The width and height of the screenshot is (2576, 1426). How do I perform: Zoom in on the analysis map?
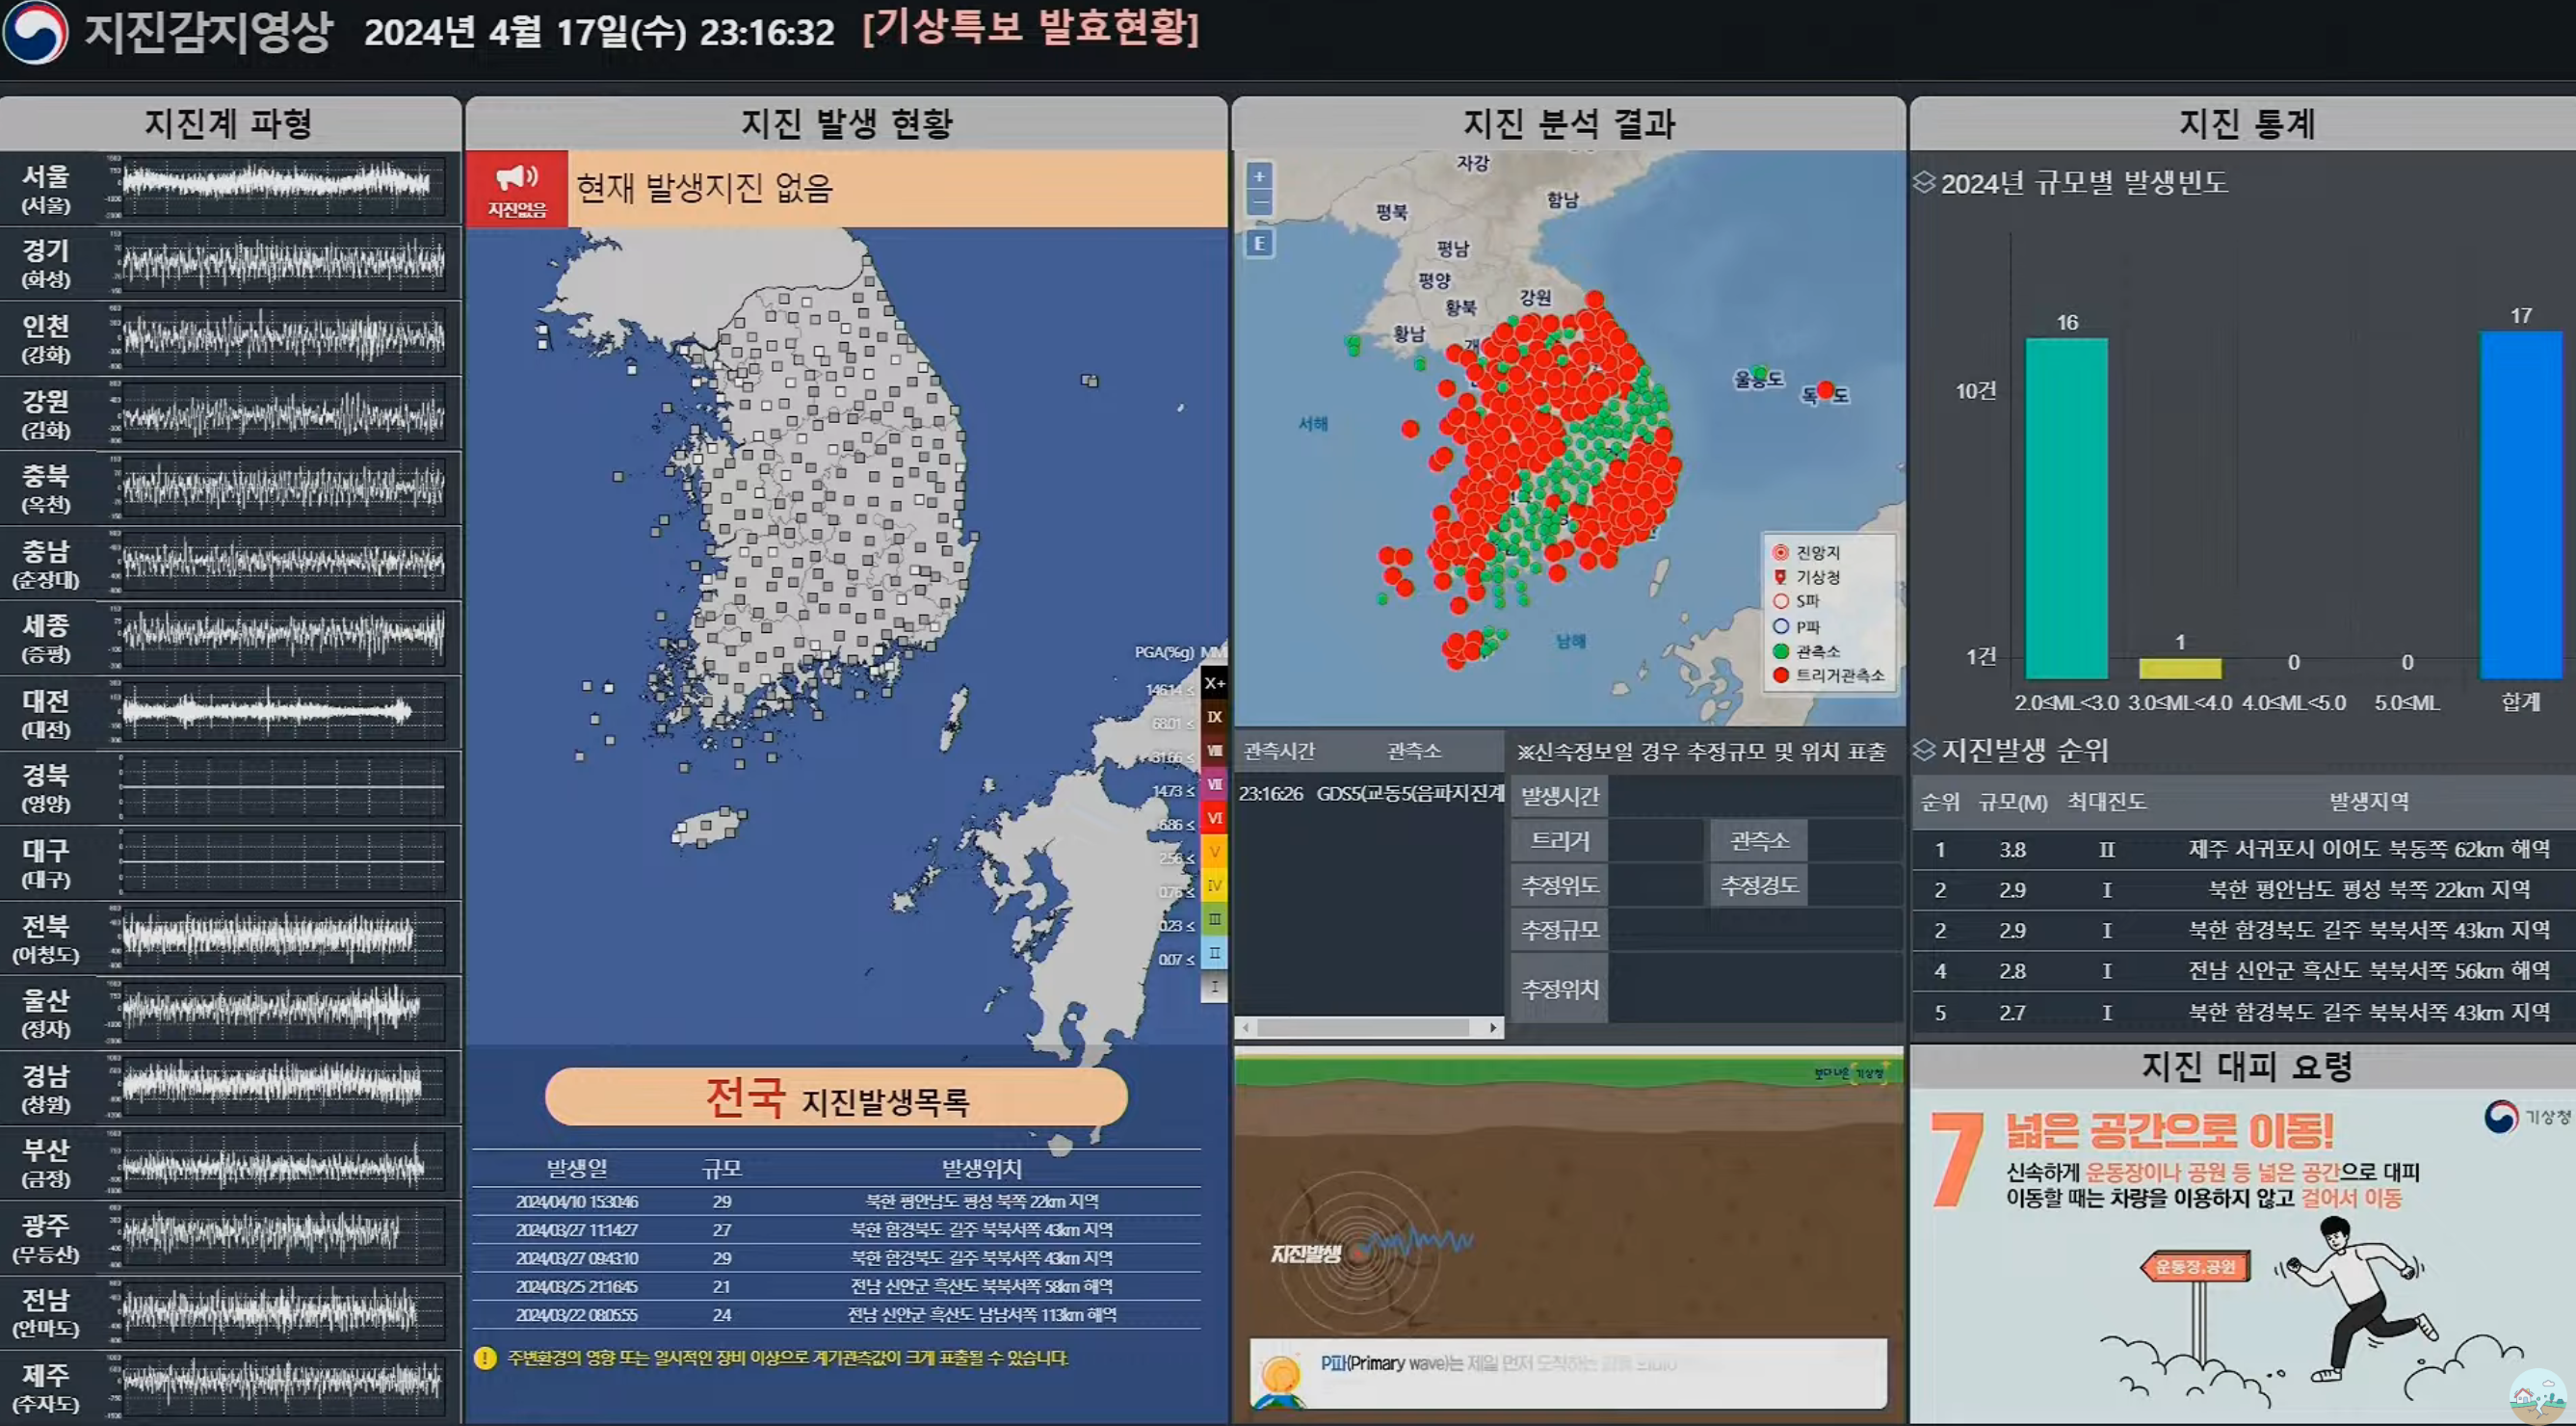tap(1259, 176)
